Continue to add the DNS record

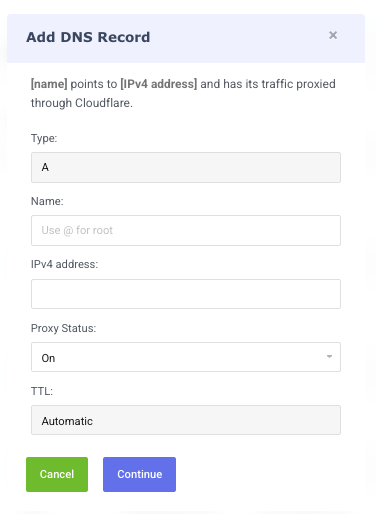(139, 474)
